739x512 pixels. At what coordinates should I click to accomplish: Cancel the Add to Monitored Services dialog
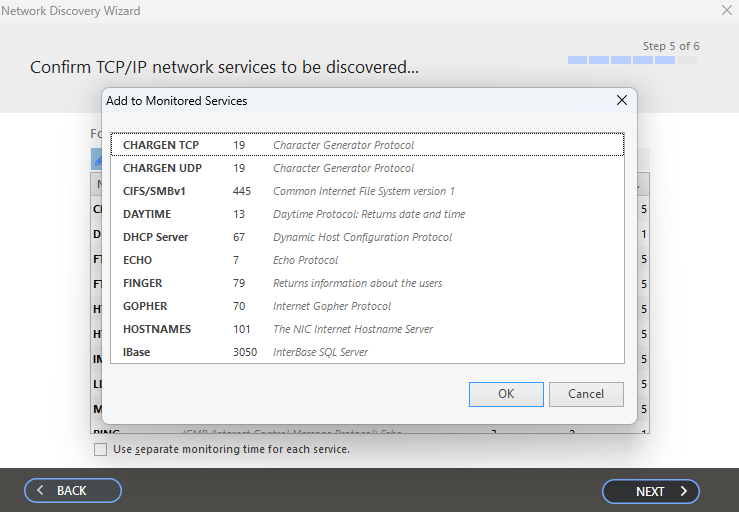click(x=586, y=394)
